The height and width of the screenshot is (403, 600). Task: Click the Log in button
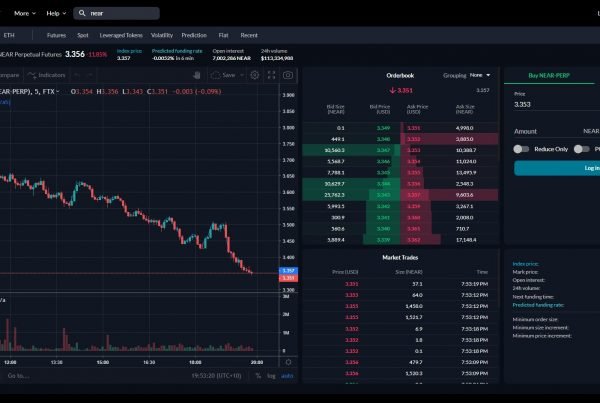pyautogui.click(x=557, y=168)
